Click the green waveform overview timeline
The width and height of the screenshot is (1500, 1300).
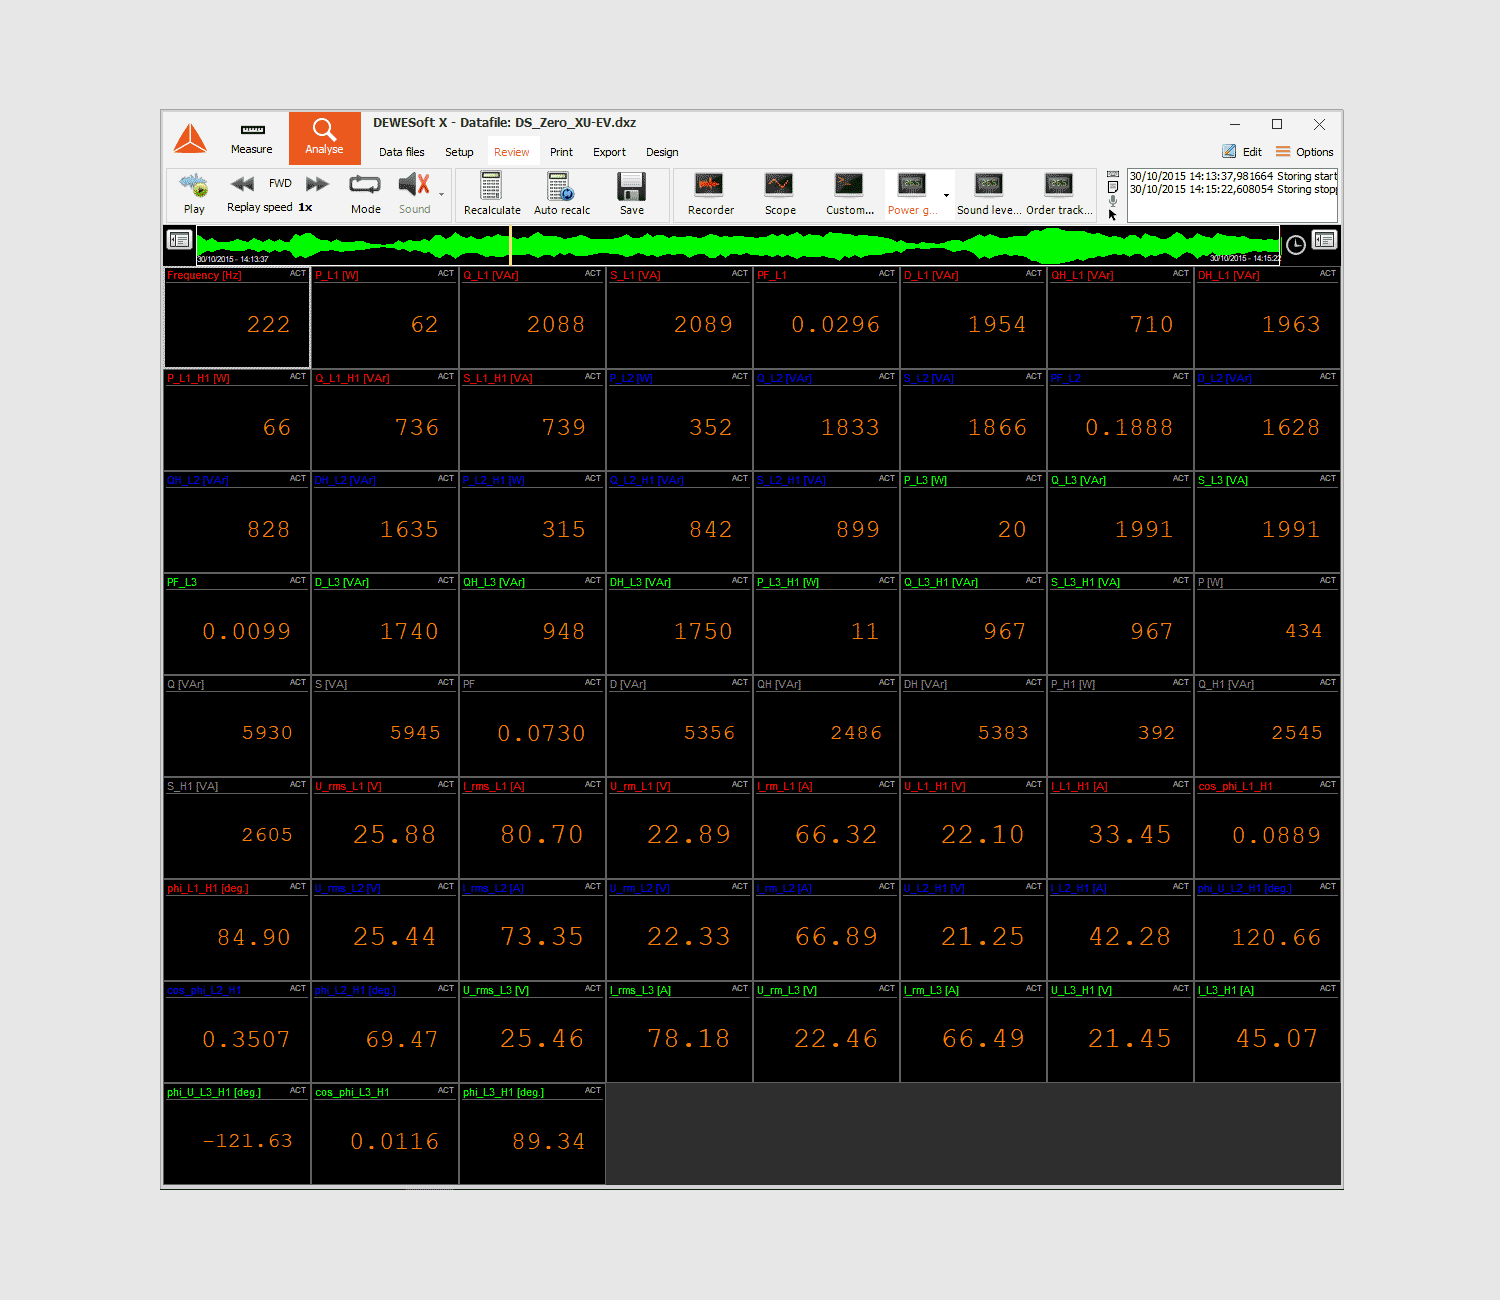tap(738, 245)
